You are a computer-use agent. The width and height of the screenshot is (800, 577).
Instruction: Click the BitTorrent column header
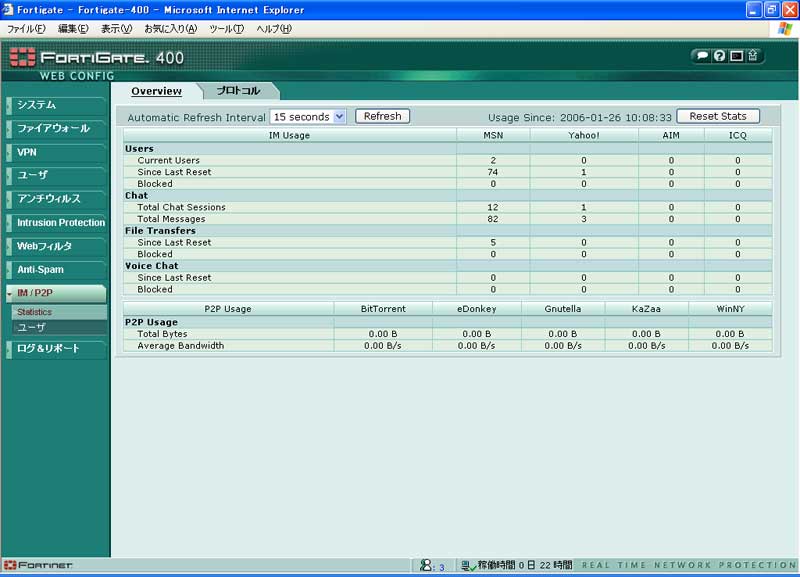pyautogui.click(x=383, y=309)
